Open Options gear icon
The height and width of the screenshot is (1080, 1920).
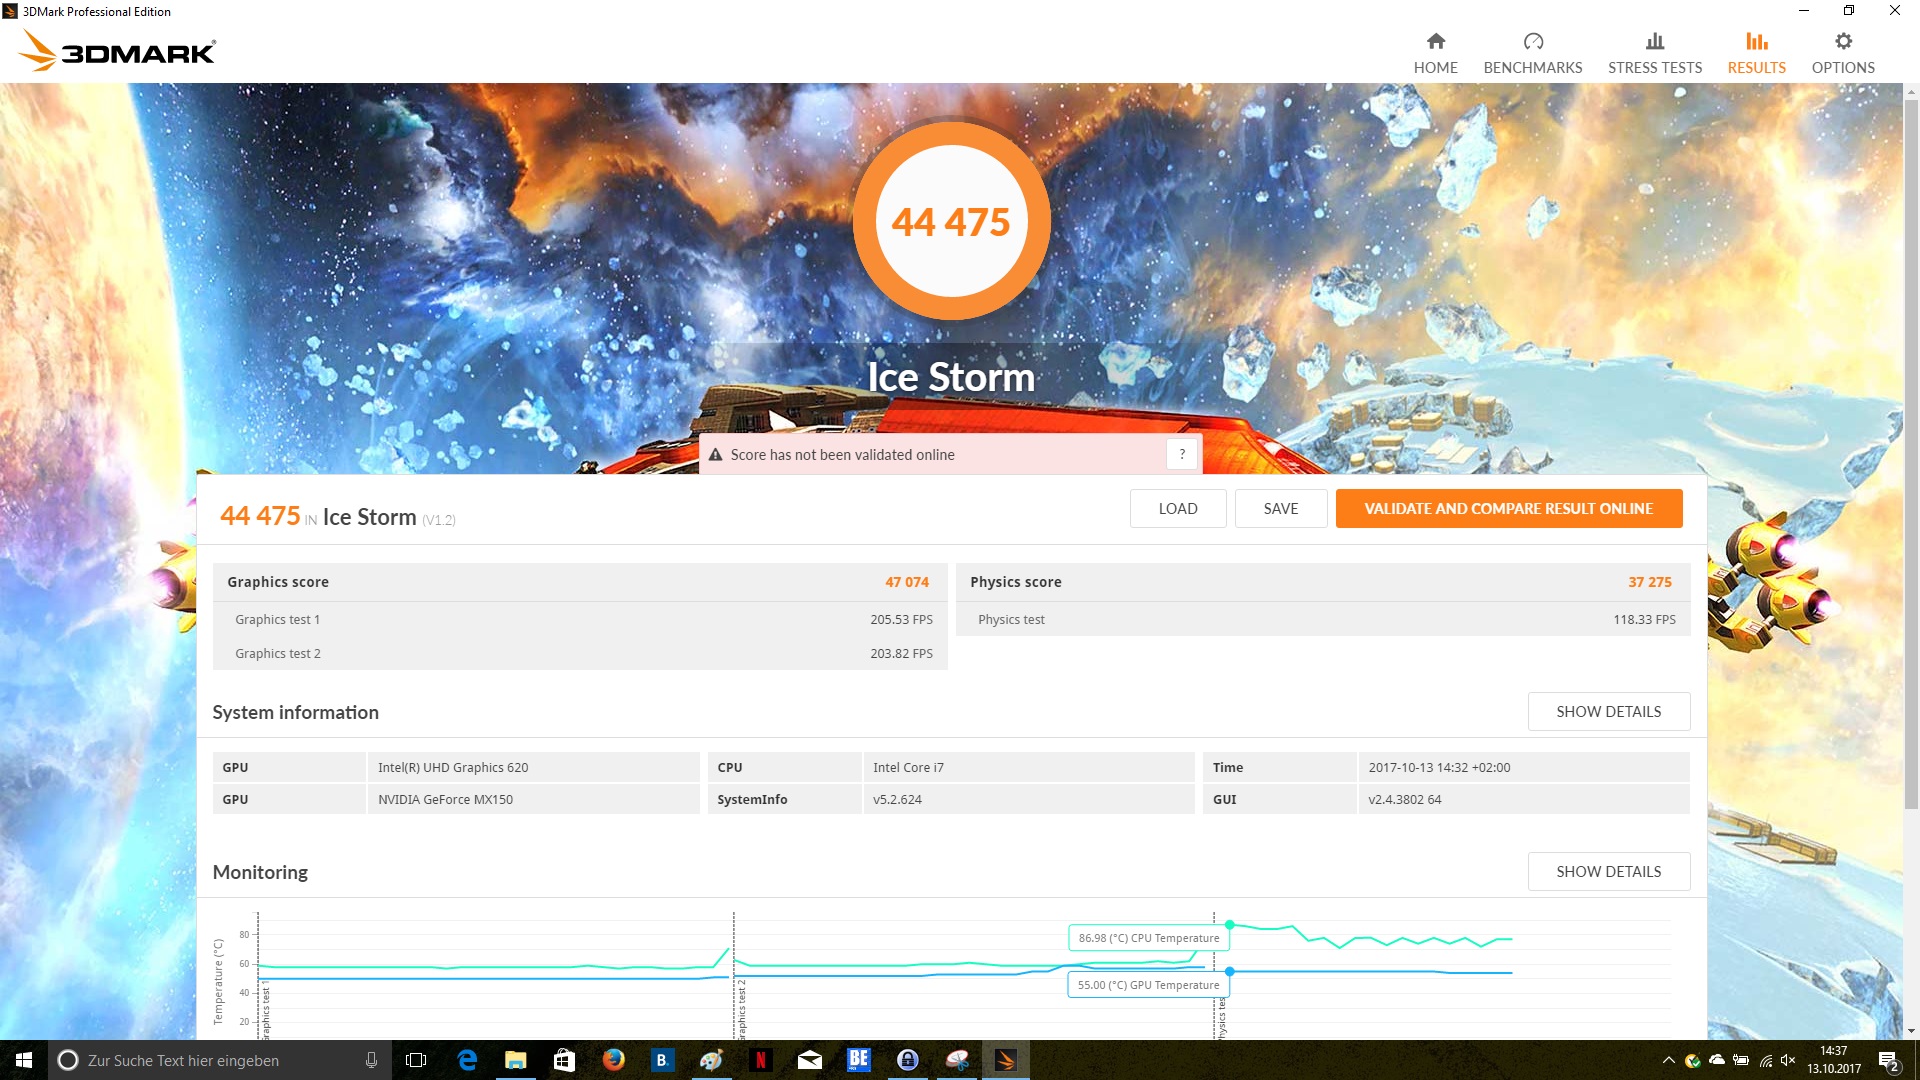pos(1842,42)
